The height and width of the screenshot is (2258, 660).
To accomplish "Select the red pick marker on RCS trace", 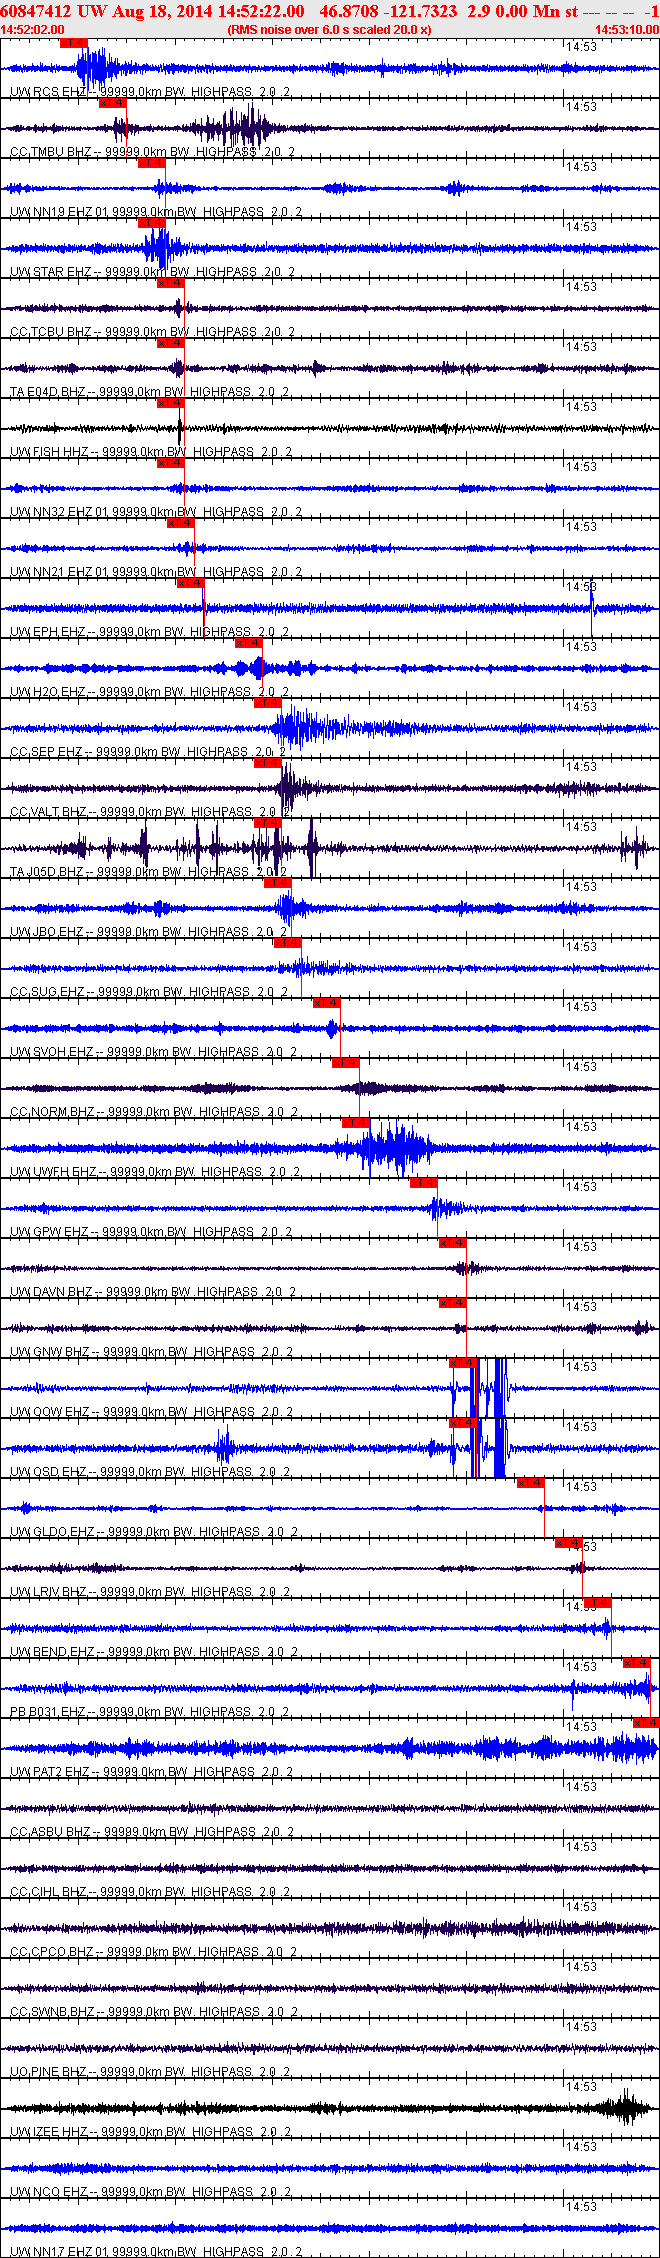I will [x=74, y=43].
